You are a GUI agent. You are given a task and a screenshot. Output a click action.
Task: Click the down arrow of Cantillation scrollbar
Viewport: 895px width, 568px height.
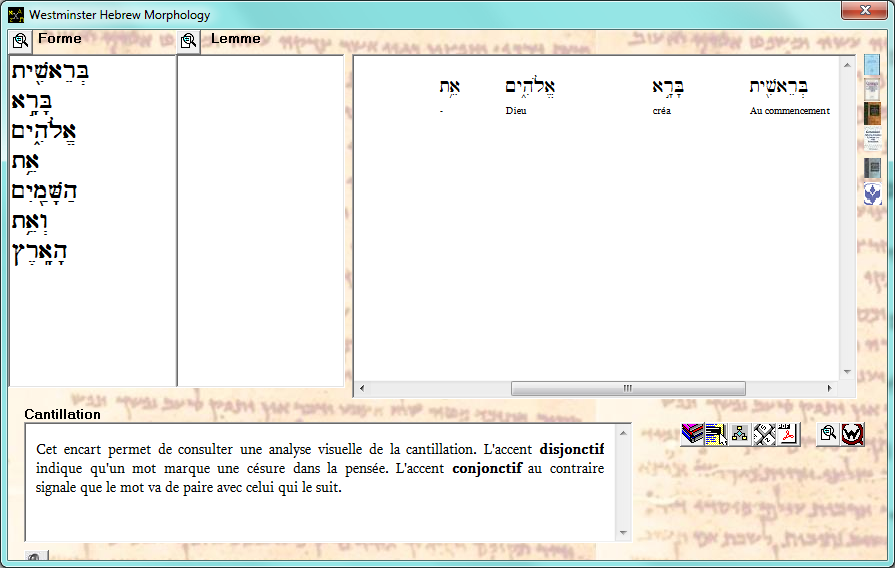[x=623, y=533]
